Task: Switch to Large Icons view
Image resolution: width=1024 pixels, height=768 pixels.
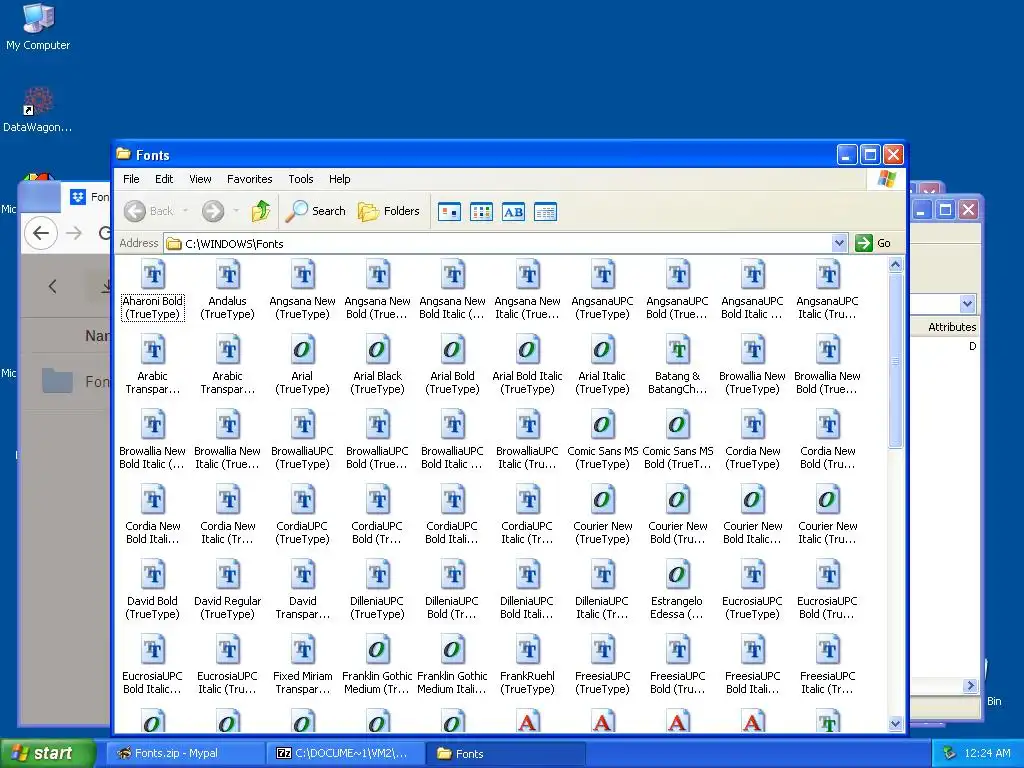Action: point(449,212)
